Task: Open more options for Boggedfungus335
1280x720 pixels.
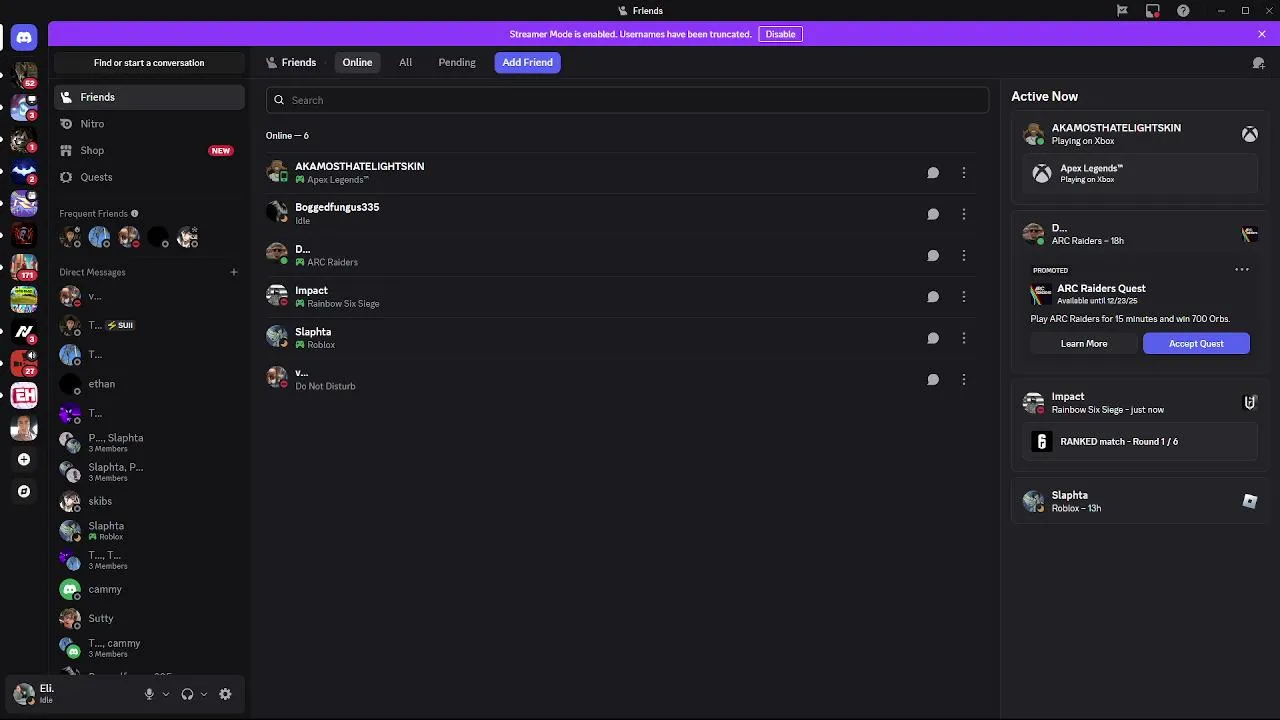Action: click(964, 214)
